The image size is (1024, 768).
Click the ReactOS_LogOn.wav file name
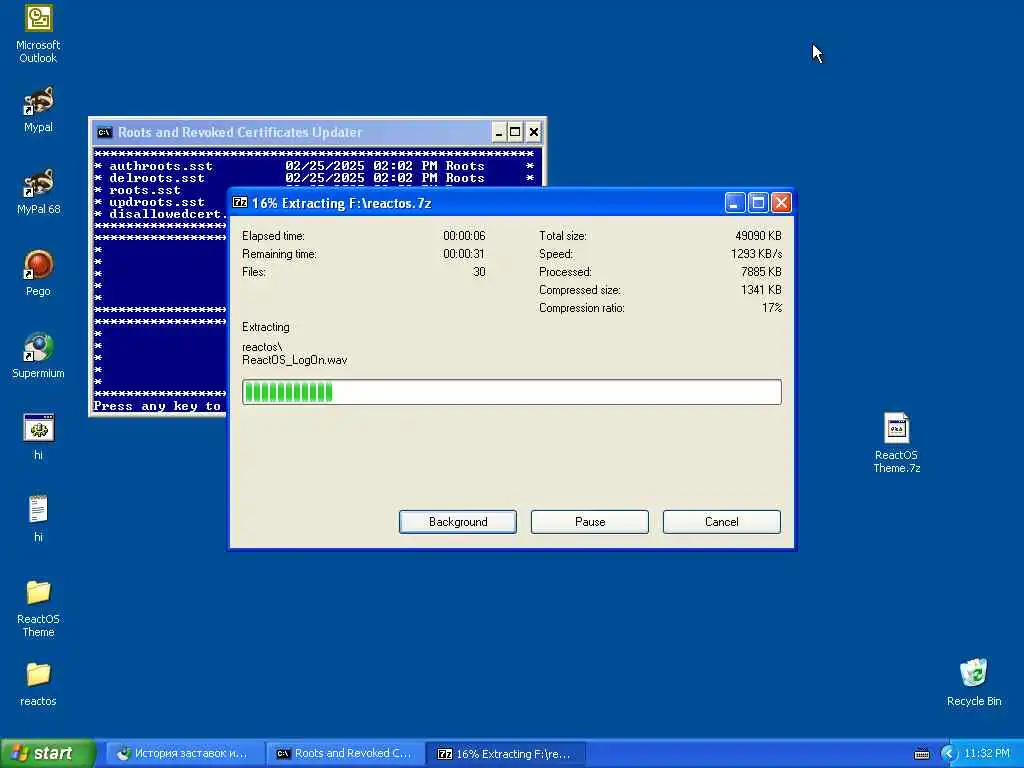point(295,360)
